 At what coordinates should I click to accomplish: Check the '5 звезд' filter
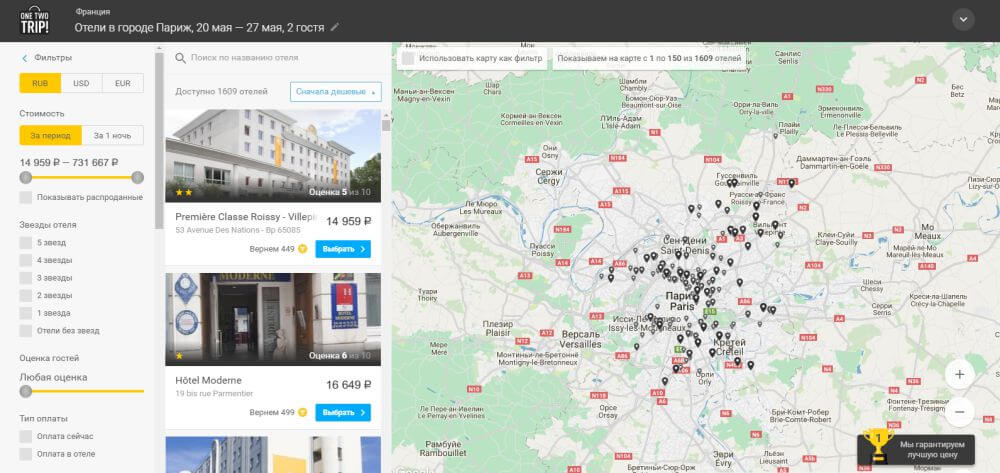click(x=26, y=243)
